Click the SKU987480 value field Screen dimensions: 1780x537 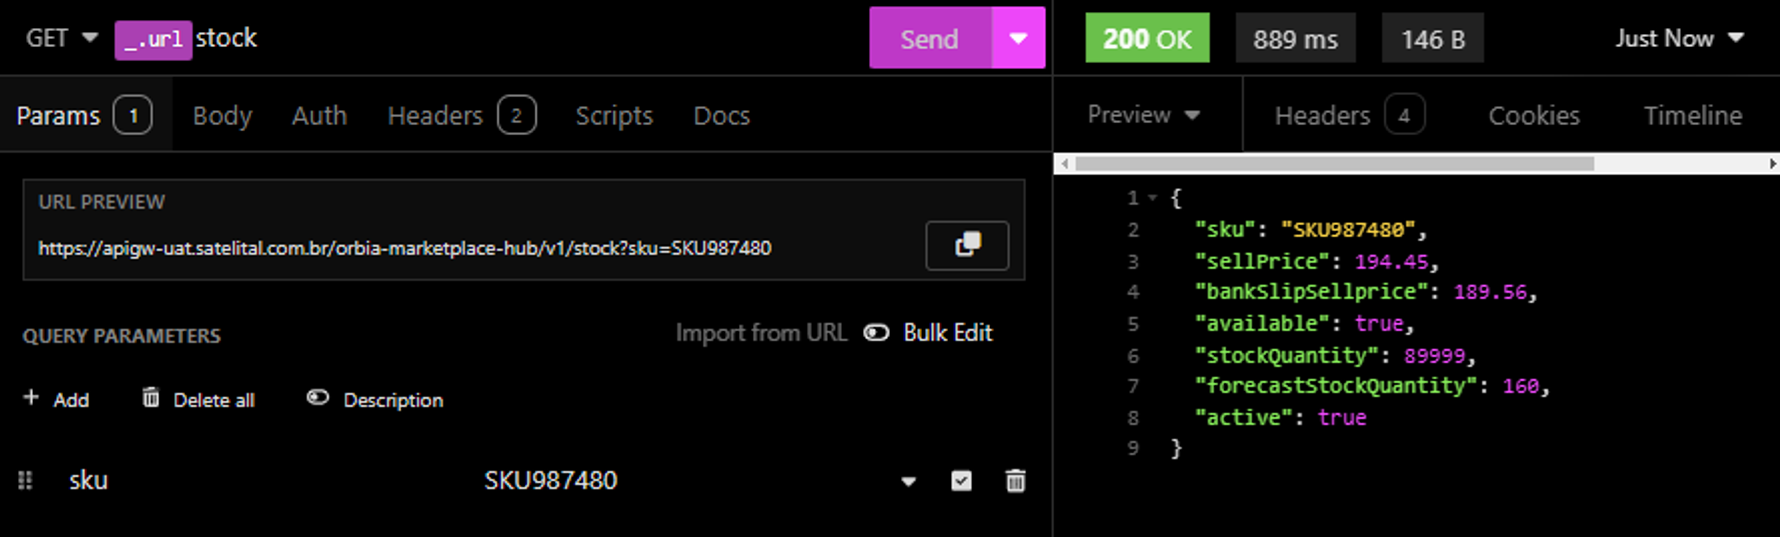click(551, 481)
